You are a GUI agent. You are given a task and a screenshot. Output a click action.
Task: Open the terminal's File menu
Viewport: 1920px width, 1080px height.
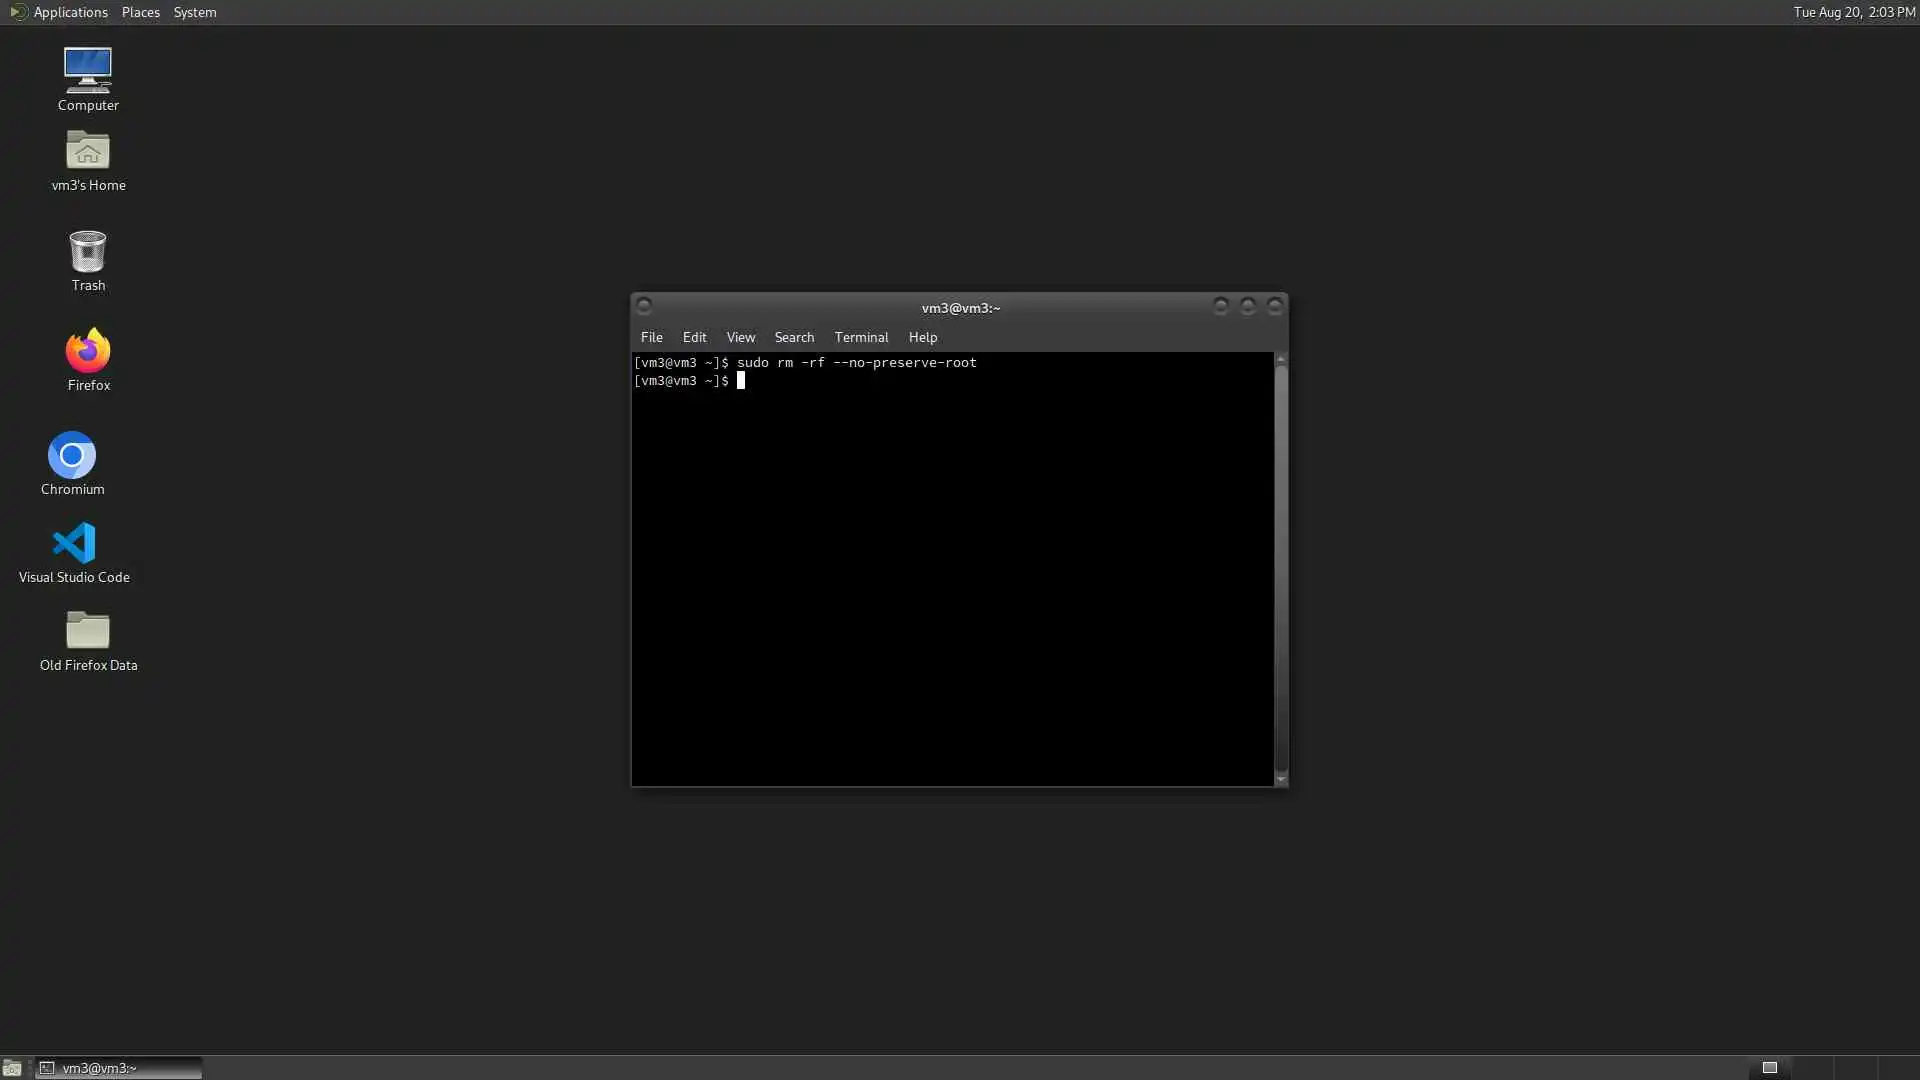pyautogui.click(x=651, y=337)
